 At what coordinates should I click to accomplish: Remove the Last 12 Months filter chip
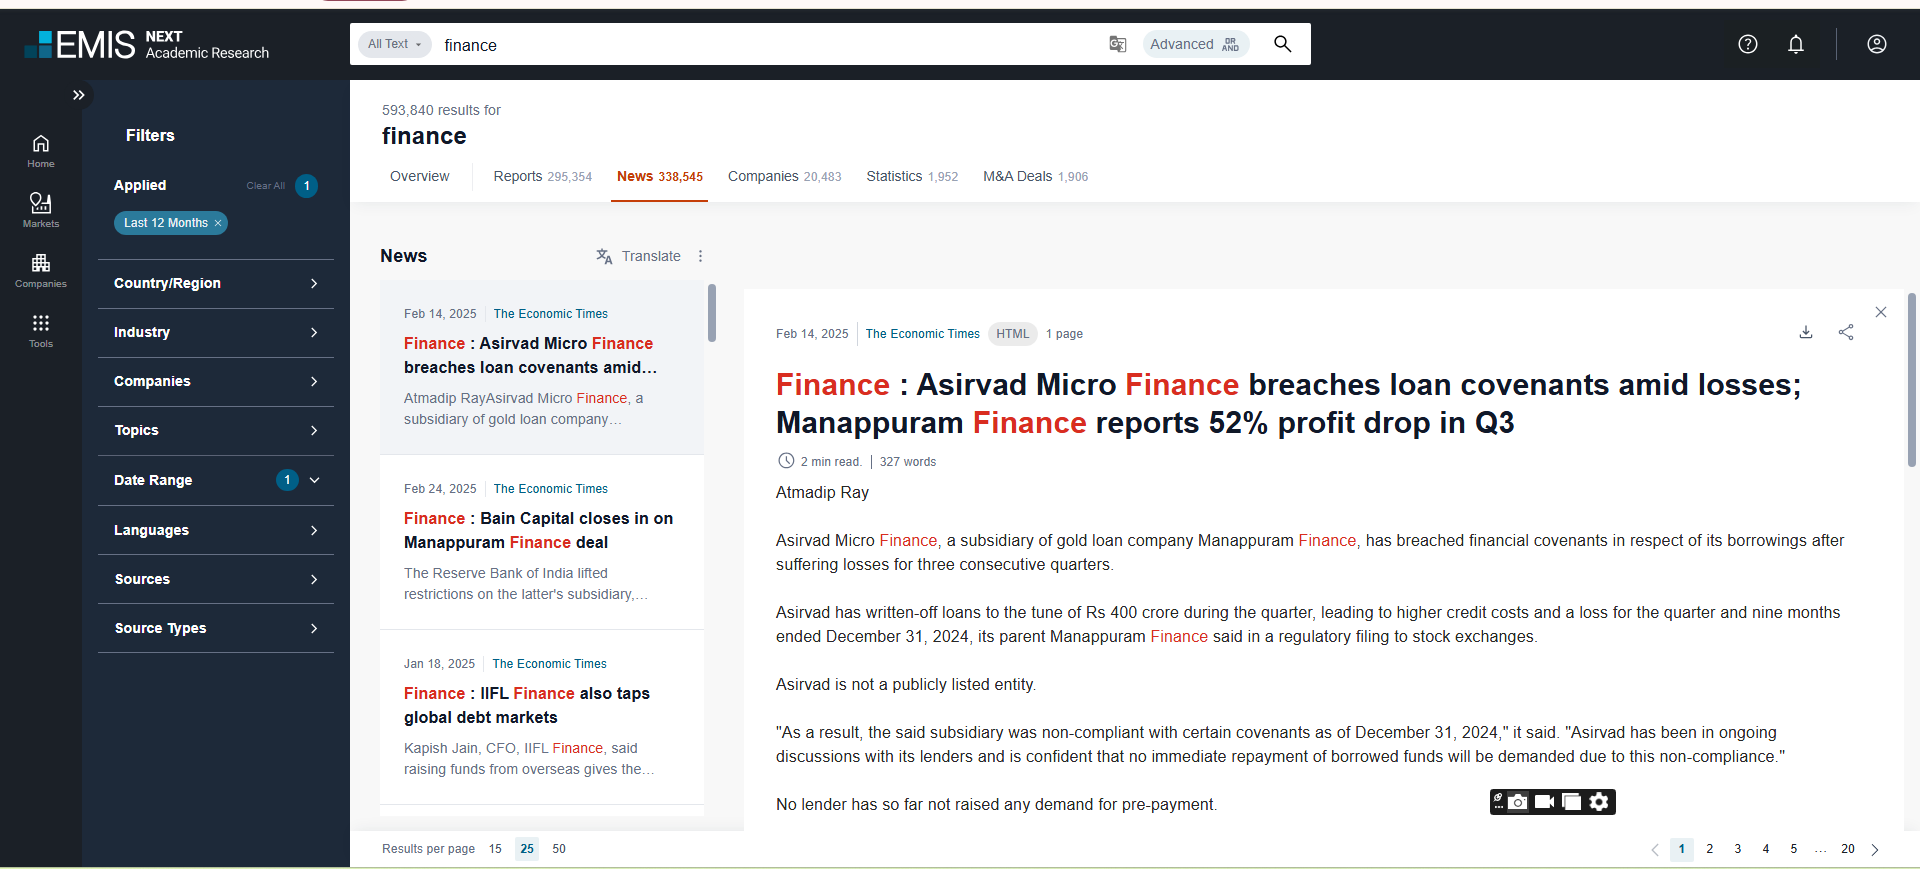pos(218,223)
